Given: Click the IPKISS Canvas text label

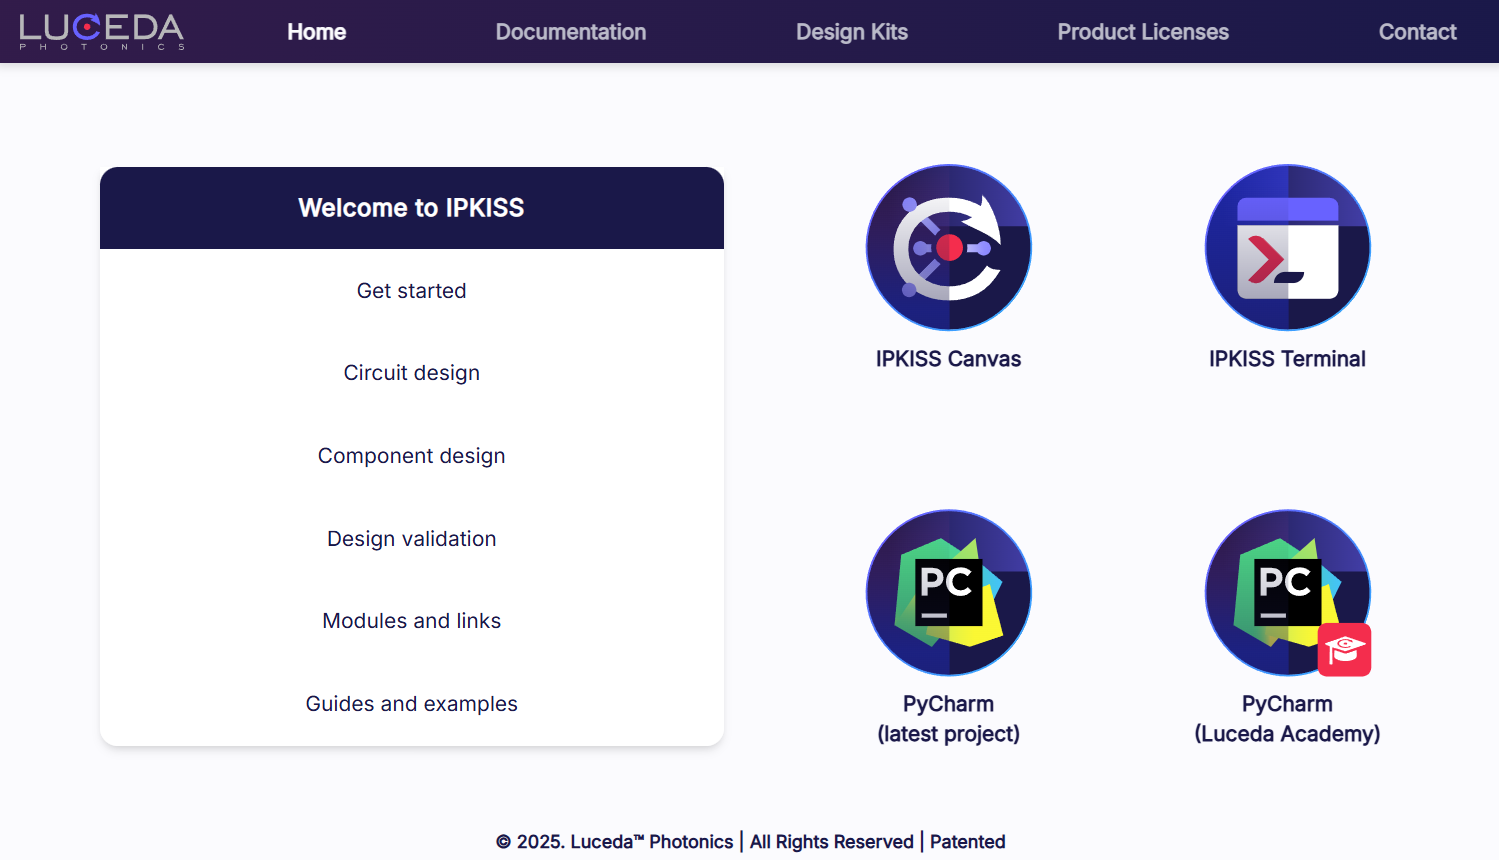Looking at the screenshot, I should 948,359.
